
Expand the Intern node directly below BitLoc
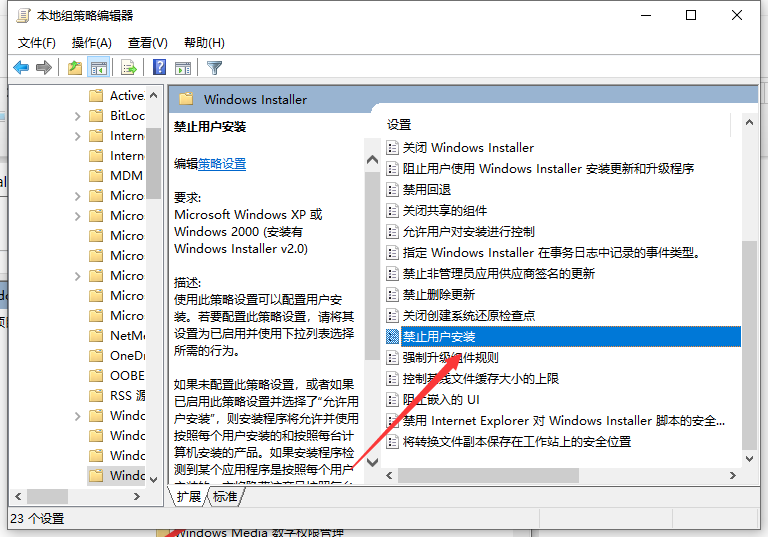coord(78,136)
